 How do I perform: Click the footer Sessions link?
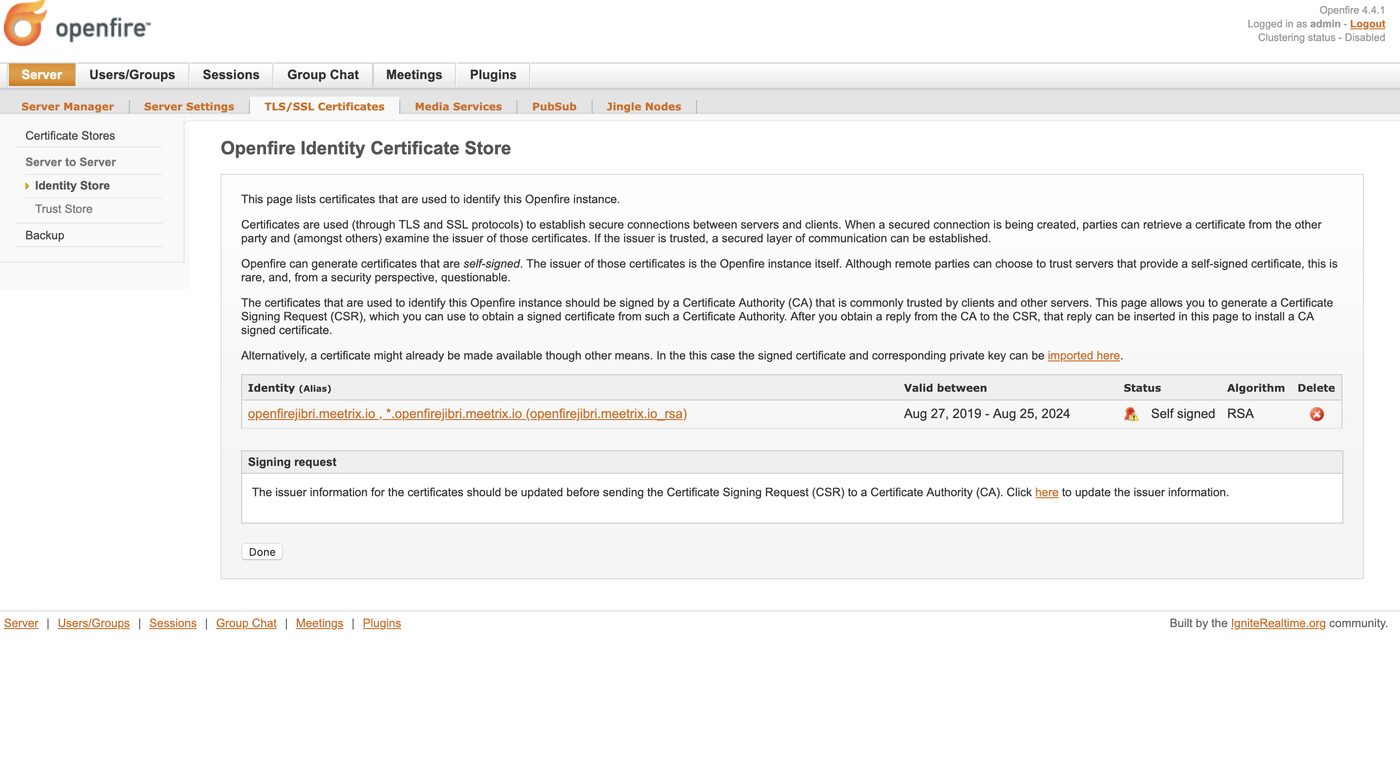pos(173,623)
